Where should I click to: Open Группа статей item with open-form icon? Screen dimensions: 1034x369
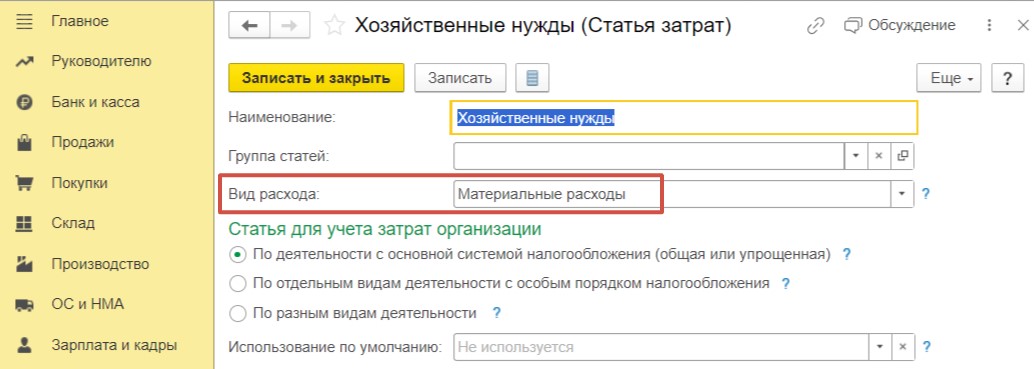pyautogui.click(x=902, y=156)
